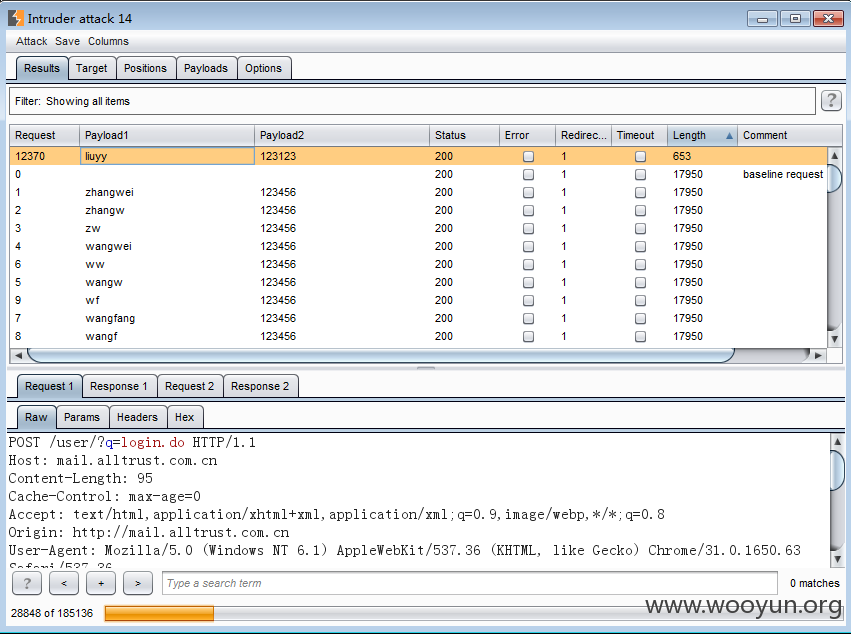This screenshot has width=851, height=634.
Task: Sort by the Status column header
Action: [x=465, y=136]
